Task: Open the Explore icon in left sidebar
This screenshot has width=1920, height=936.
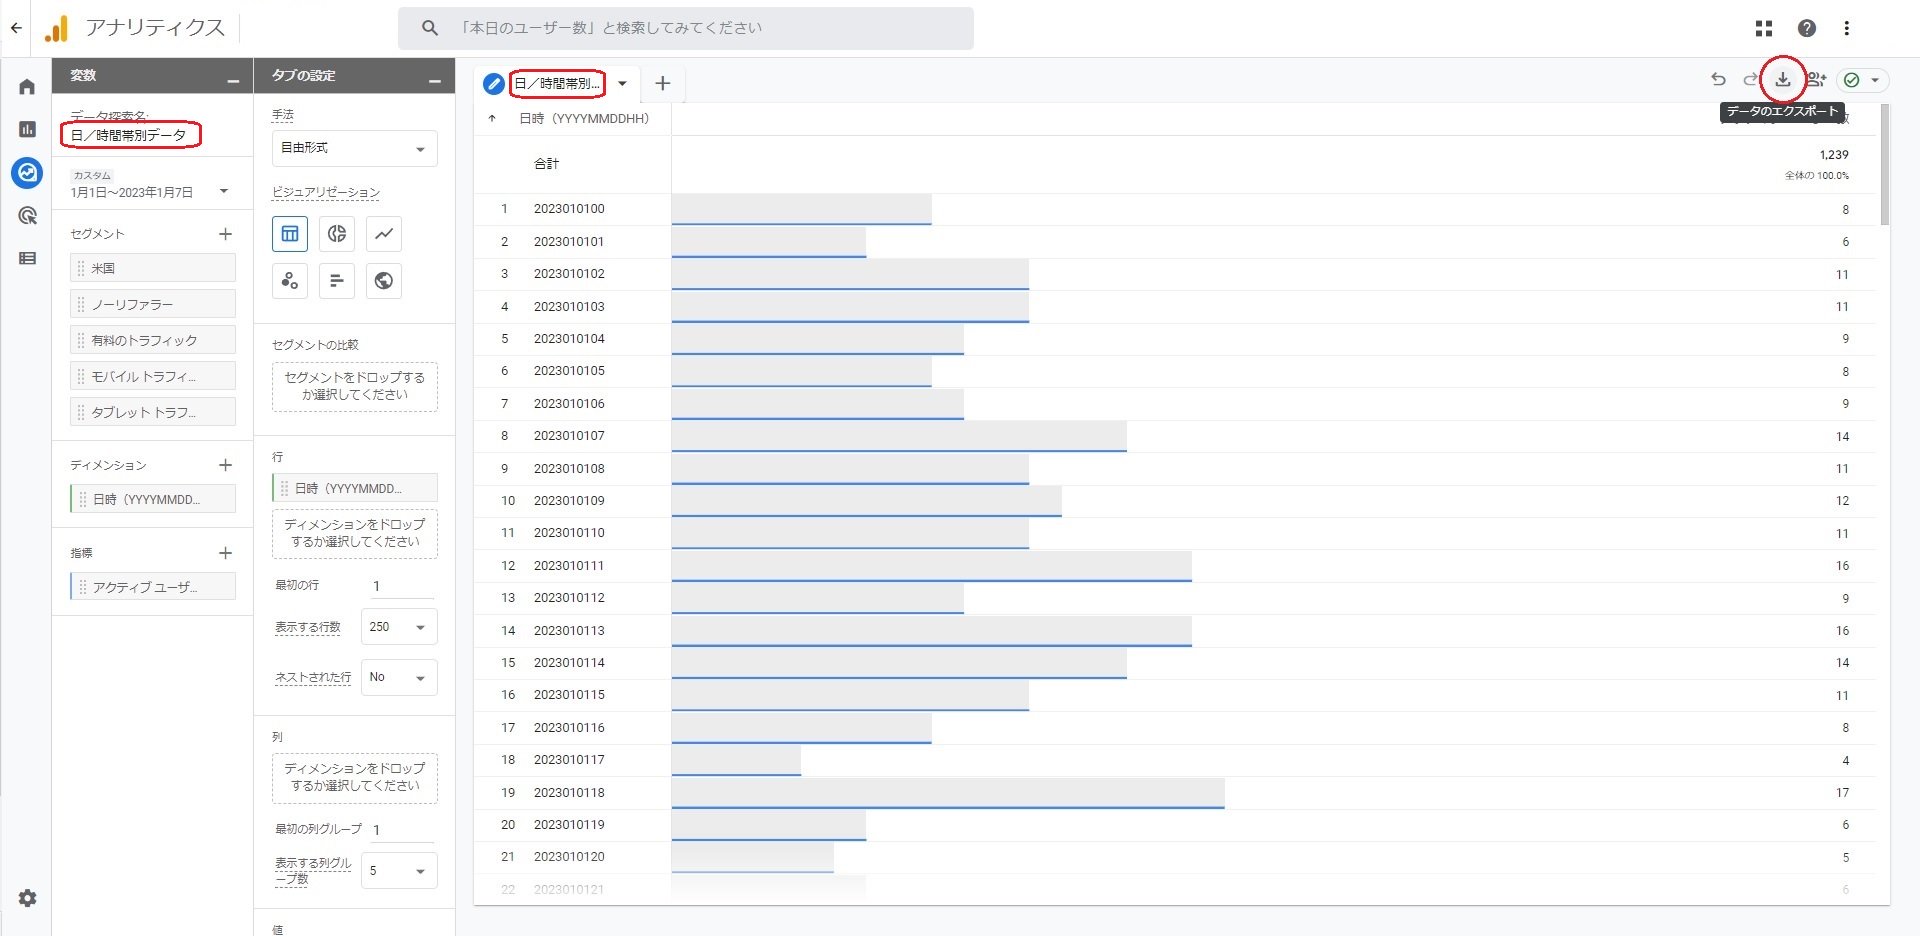Action: (x=27, y=173)
